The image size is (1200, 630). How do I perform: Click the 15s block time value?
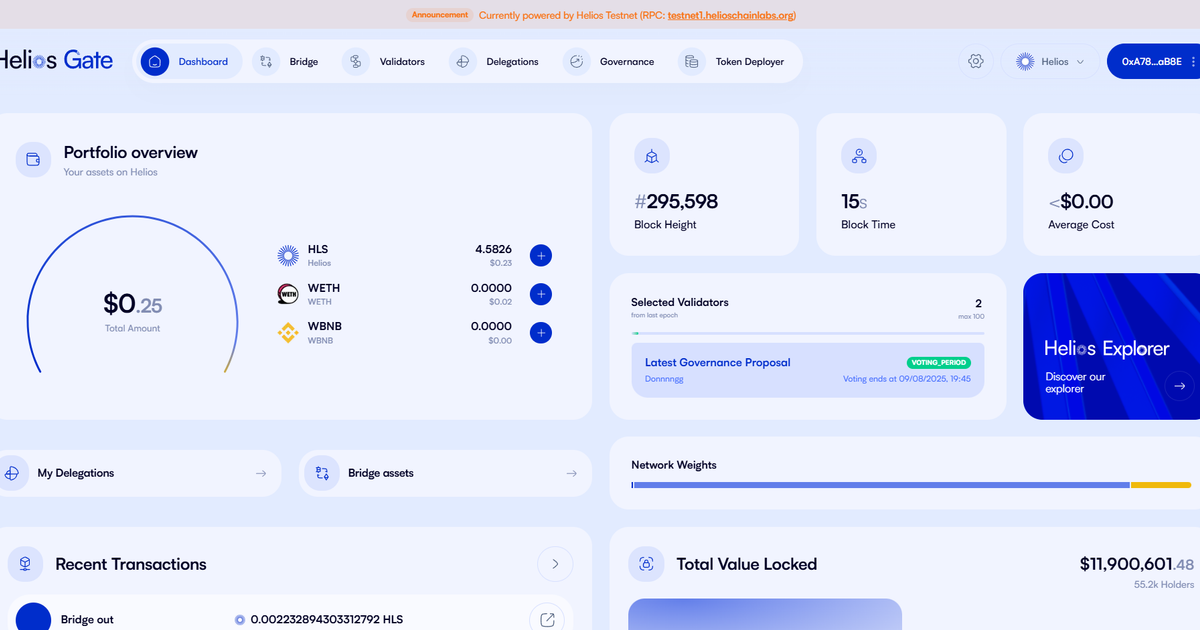coord(854,202)
